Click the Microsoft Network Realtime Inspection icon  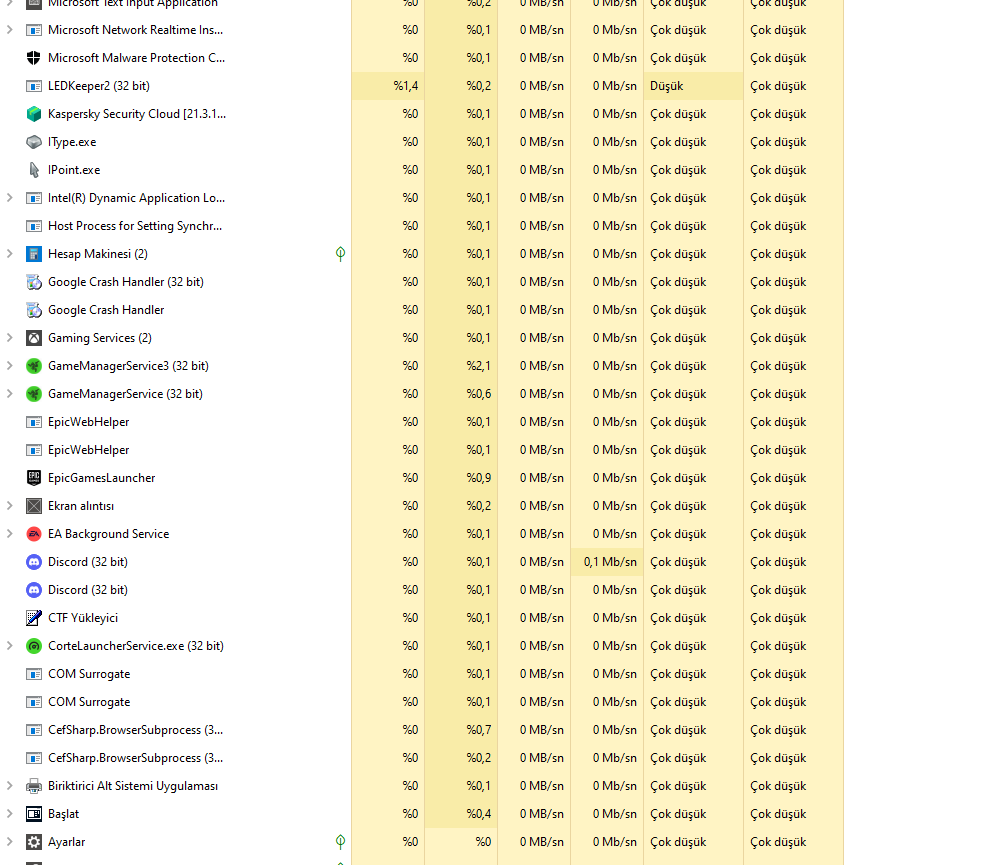tap(34, 30)
